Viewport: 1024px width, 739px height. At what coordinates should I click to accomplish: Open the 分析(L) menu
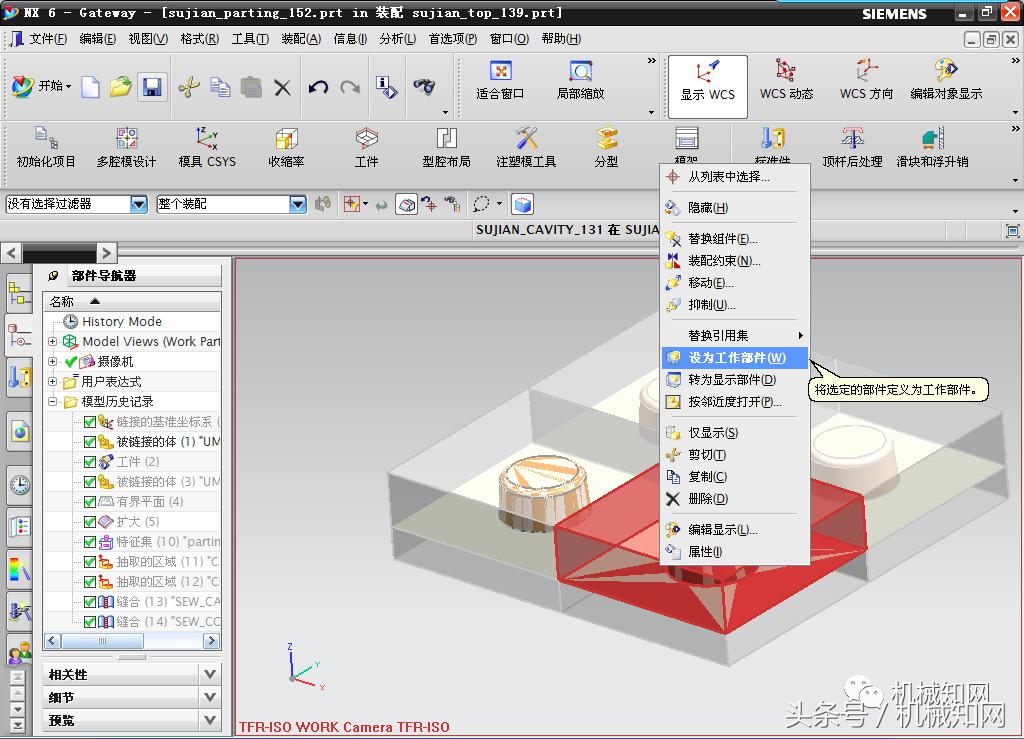click(397, 39)
